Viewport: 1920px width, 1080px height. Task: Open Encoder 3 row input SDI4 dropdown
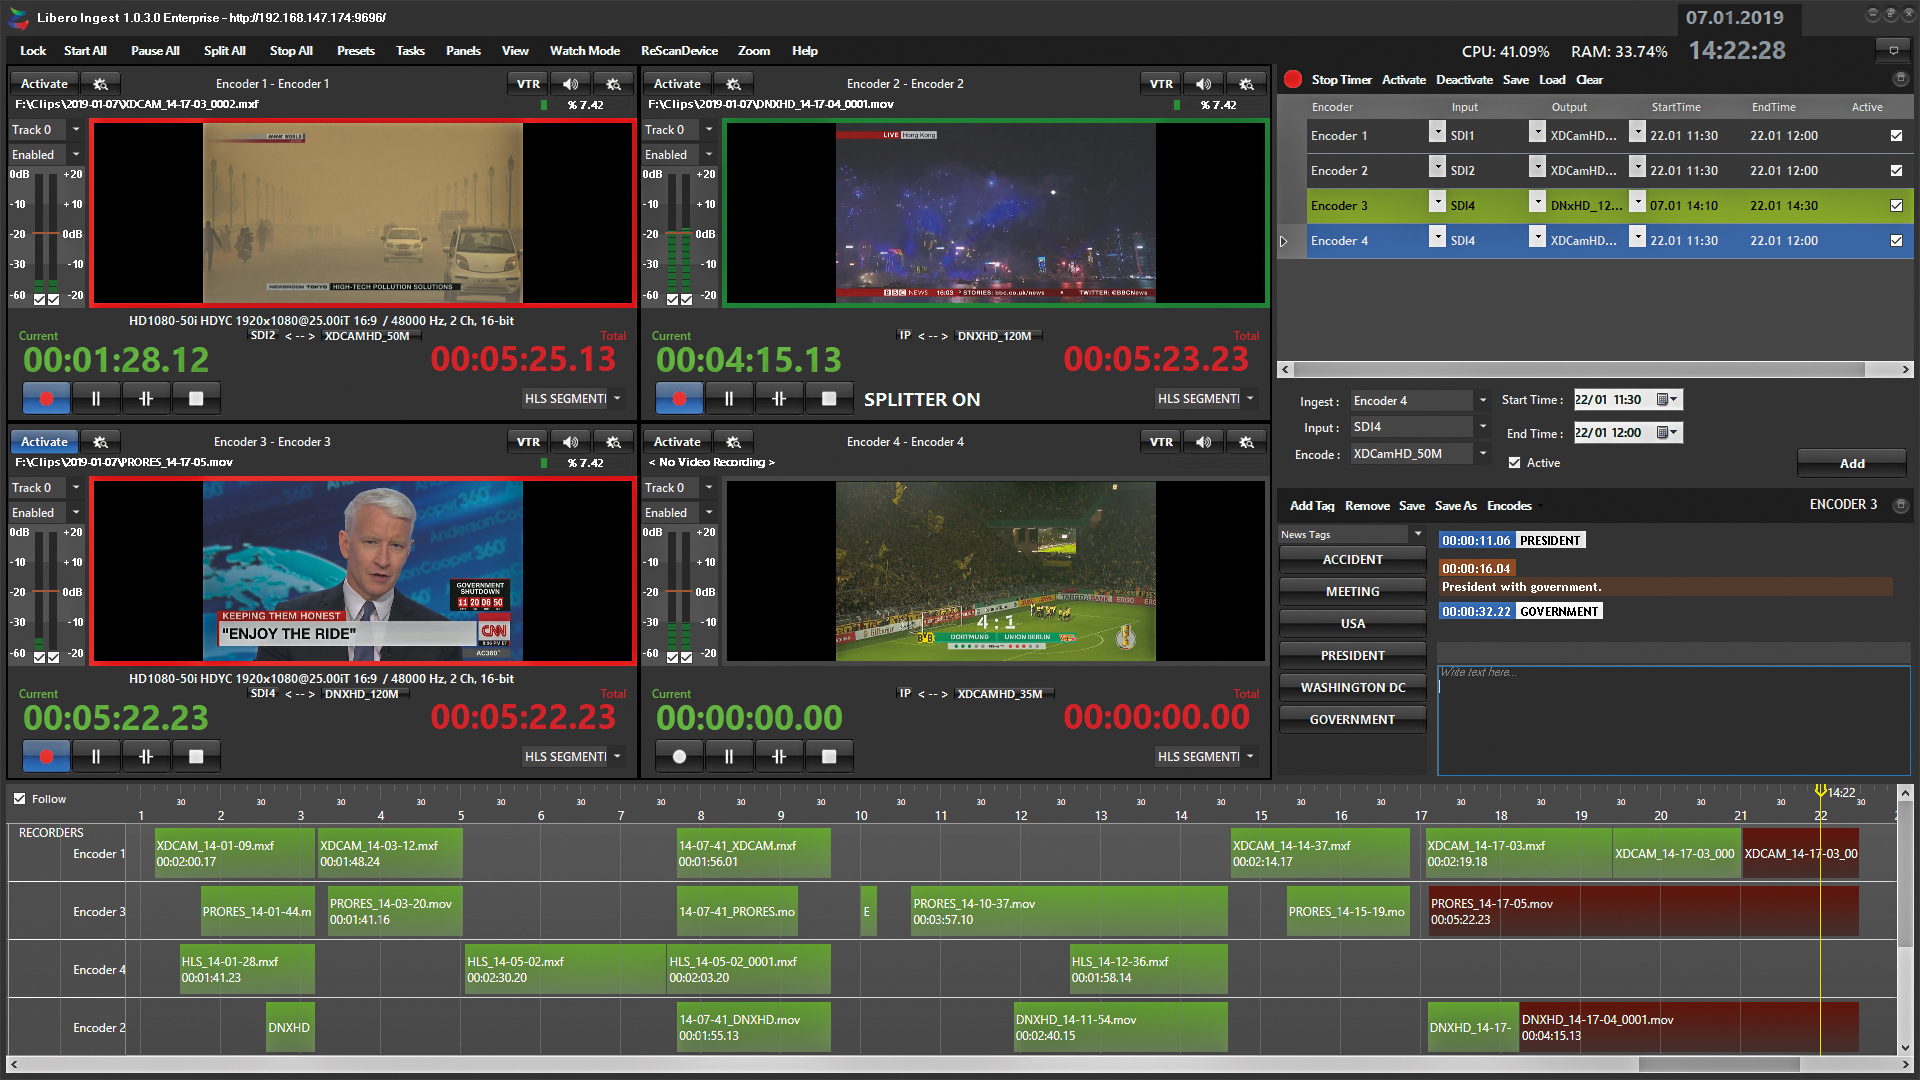(1537, 203)
